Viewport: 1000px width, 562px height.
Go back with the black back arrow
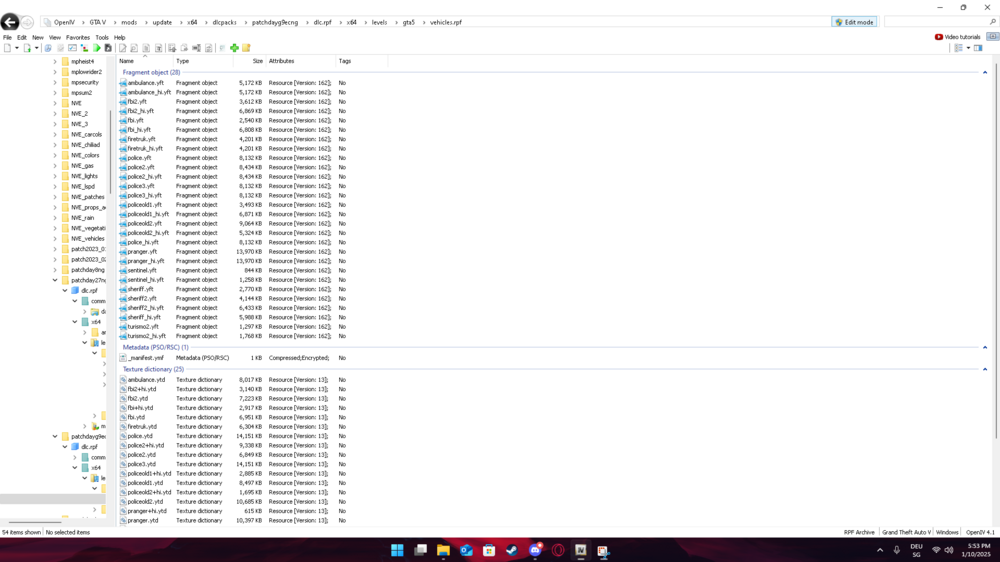tap(10, 22)
